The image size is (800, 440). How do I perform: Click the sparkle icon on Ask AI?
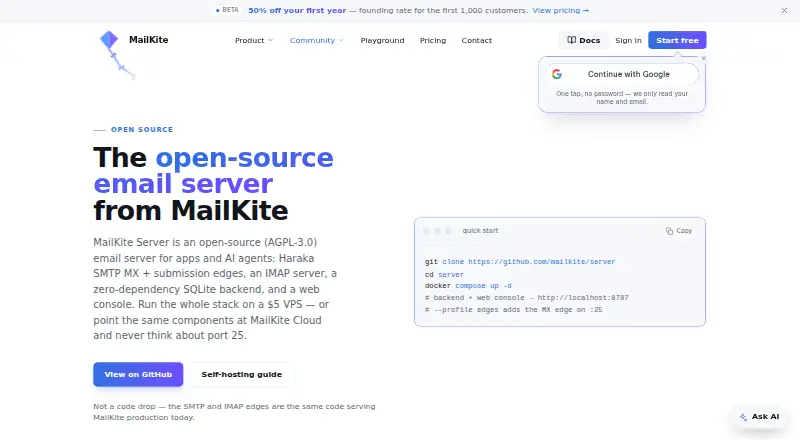[x=743, y=417]
